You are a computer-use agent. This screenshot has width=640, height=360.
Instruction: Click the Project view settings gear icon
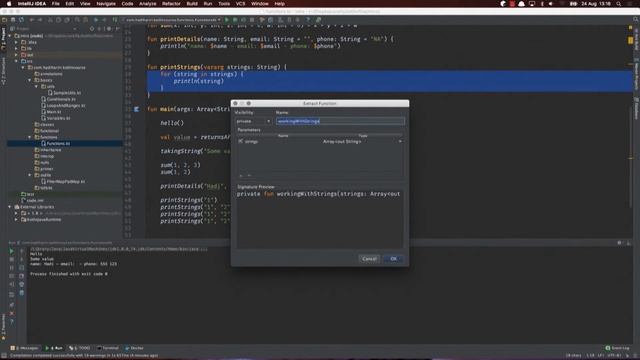(x=109, y=29)
